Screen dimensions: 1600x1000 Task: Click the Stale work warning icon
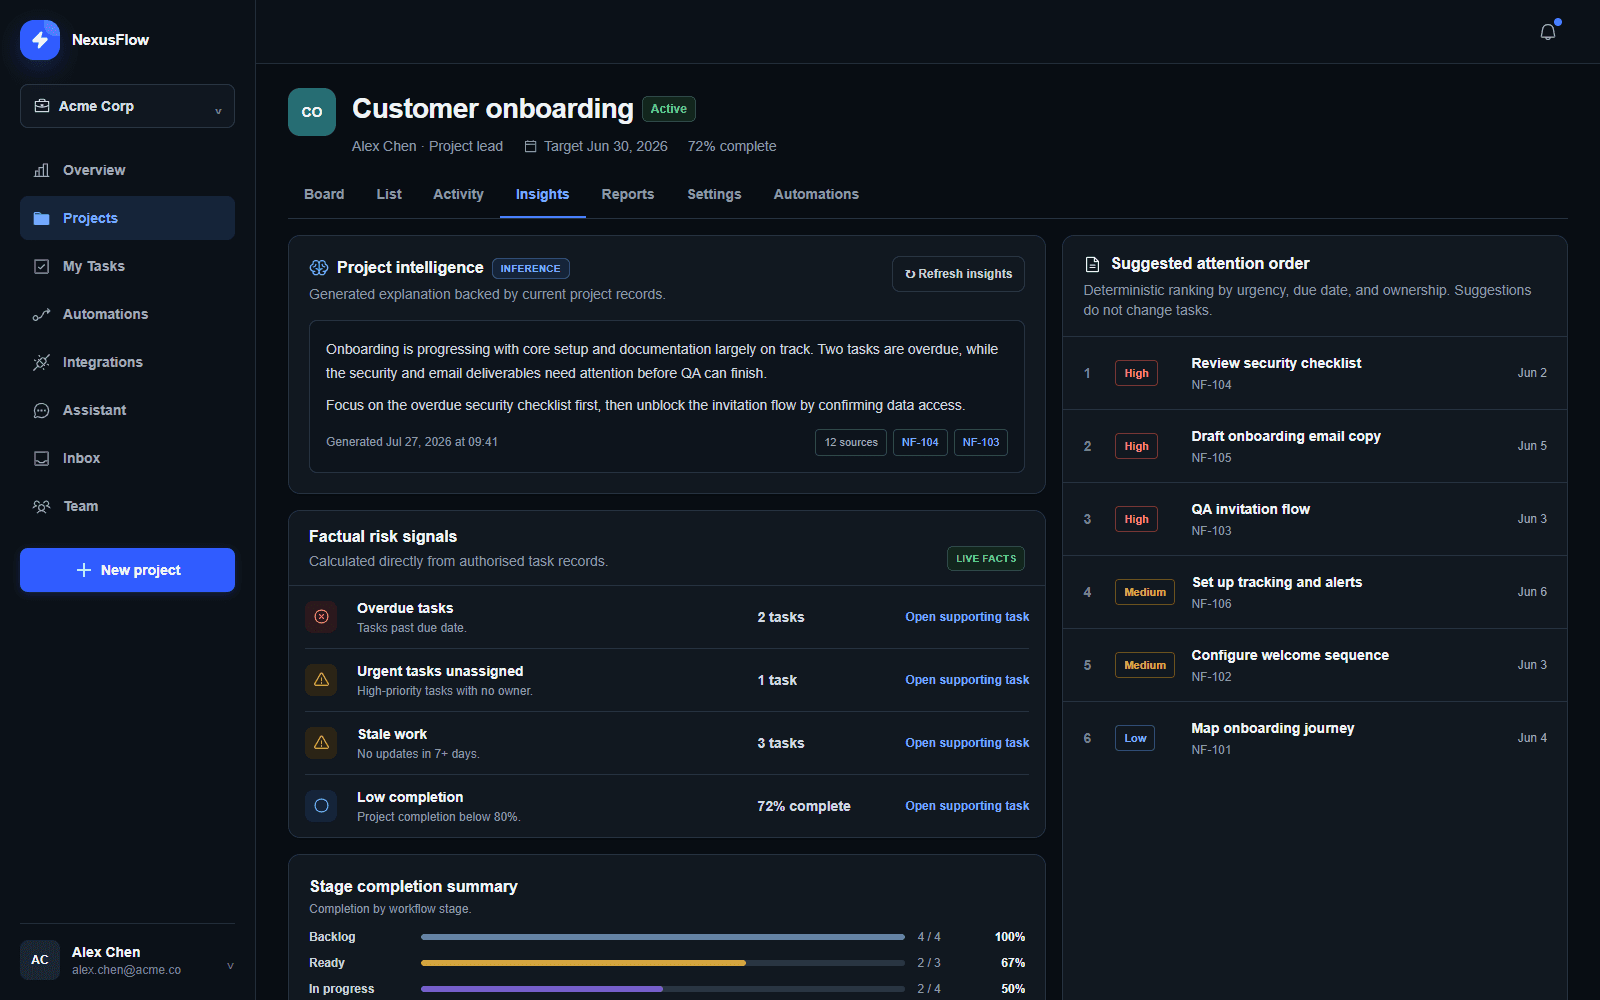[x=321, y=743]
